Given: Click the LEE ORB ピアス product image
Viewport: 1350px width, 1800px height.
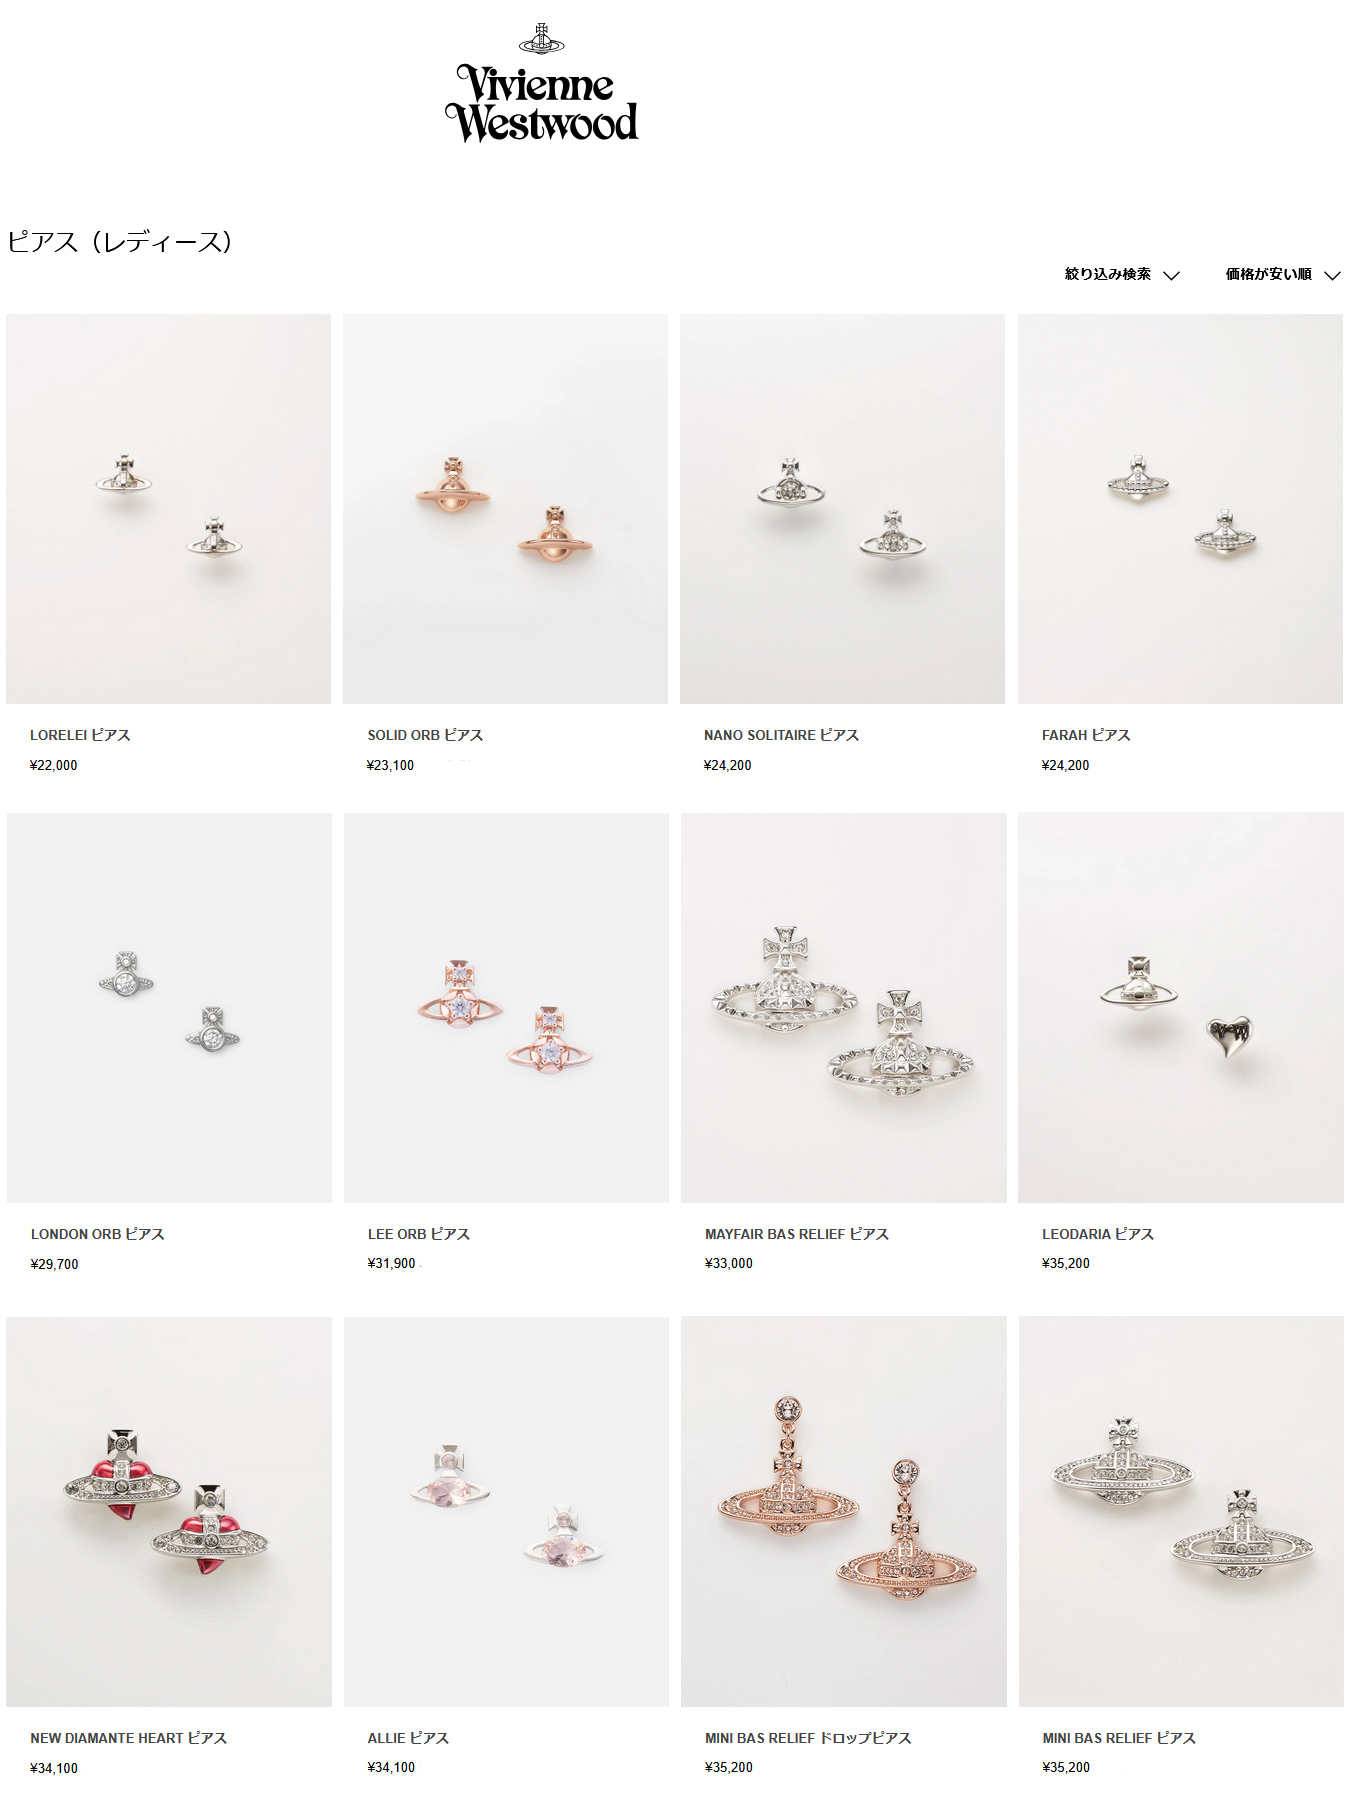Looking at the screenshot, I should [x=506, y=1008].
